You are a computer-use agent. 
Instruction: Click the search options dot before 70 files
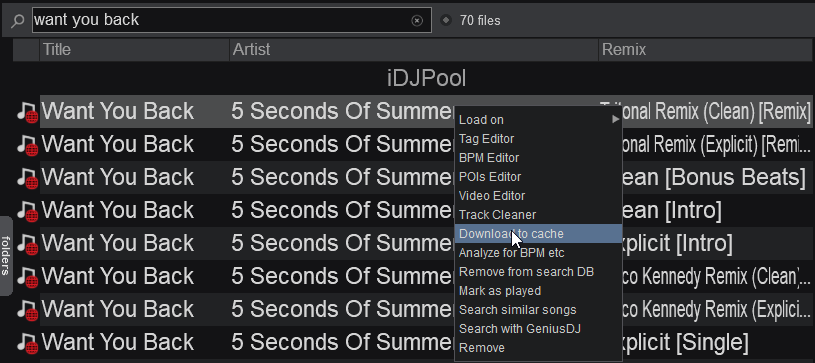446,20
